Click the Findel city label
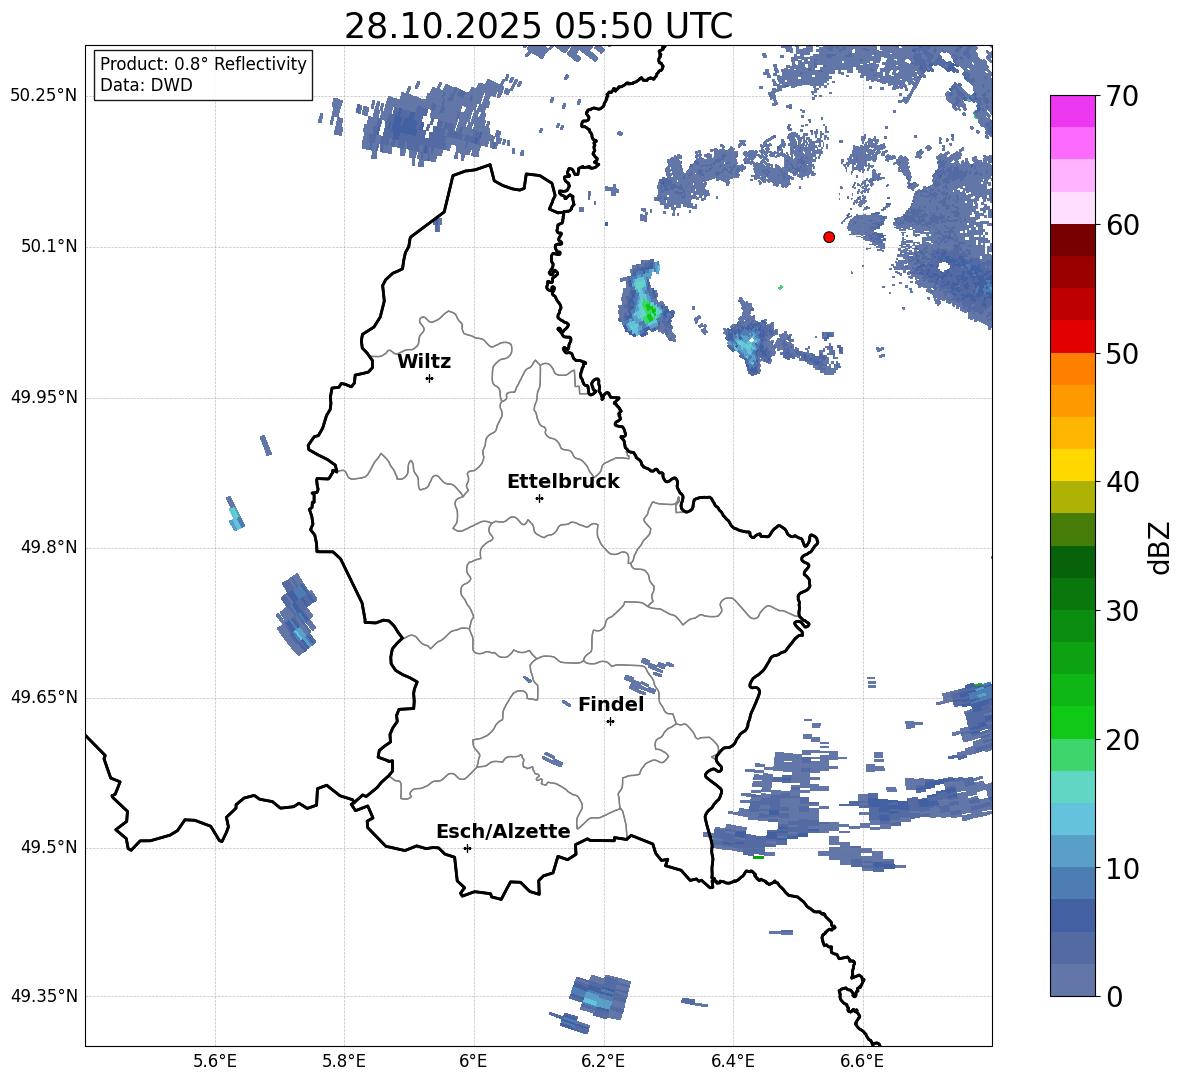Viewport: 1184px width, 1081px height. coord(611,704)
